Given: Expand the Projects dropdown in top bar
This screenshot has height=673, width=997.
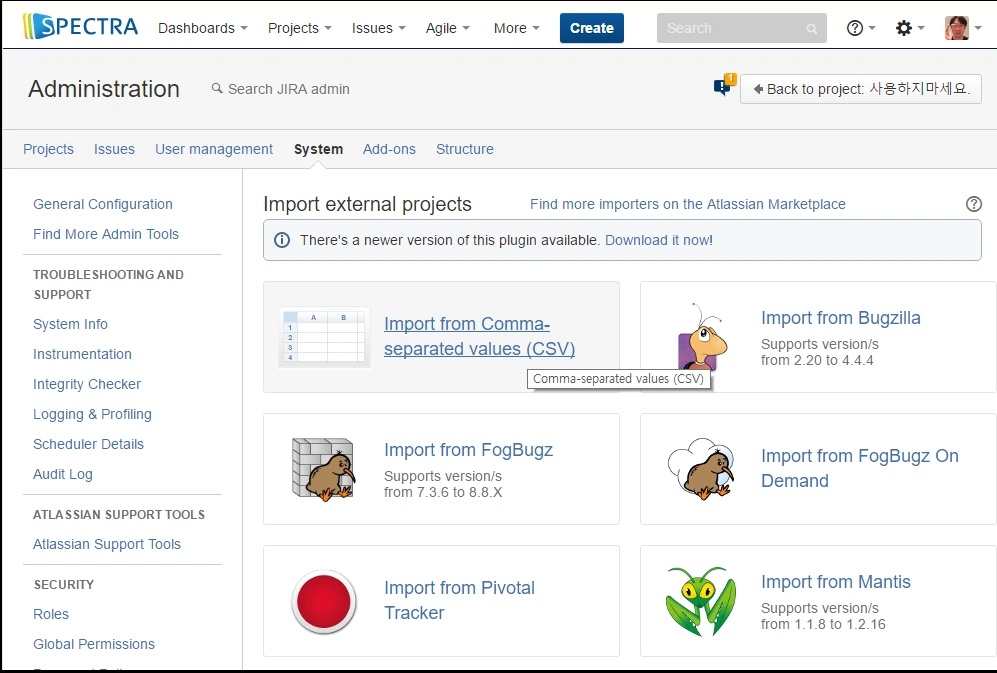Looking at the screenshot, I should (x=299, y=28).
